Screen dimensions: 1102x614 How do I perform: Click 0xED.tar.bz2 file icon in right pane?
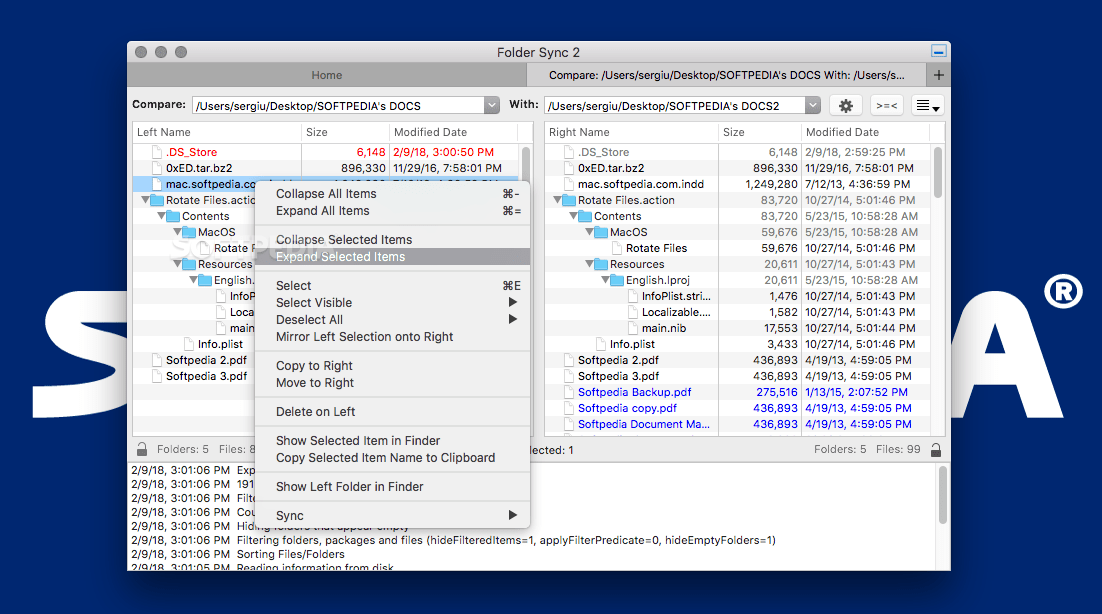pyautogui.click(x=569, y=168)
